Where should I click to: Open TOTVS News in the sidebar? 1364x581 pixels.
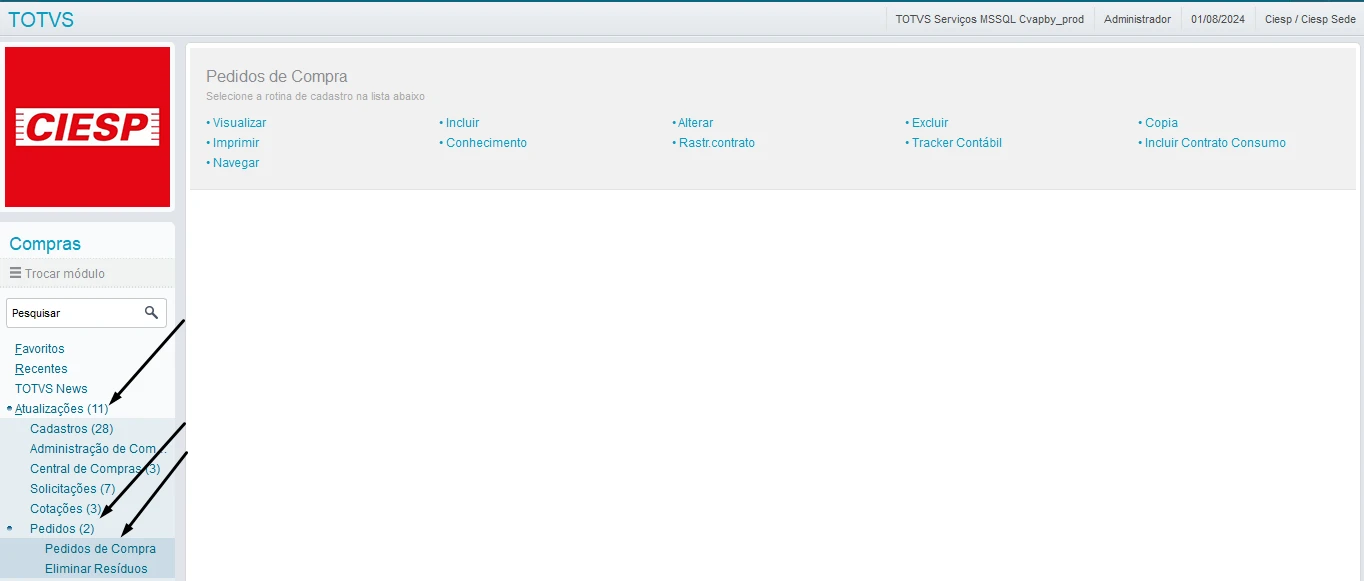click(x=51, y=389)
